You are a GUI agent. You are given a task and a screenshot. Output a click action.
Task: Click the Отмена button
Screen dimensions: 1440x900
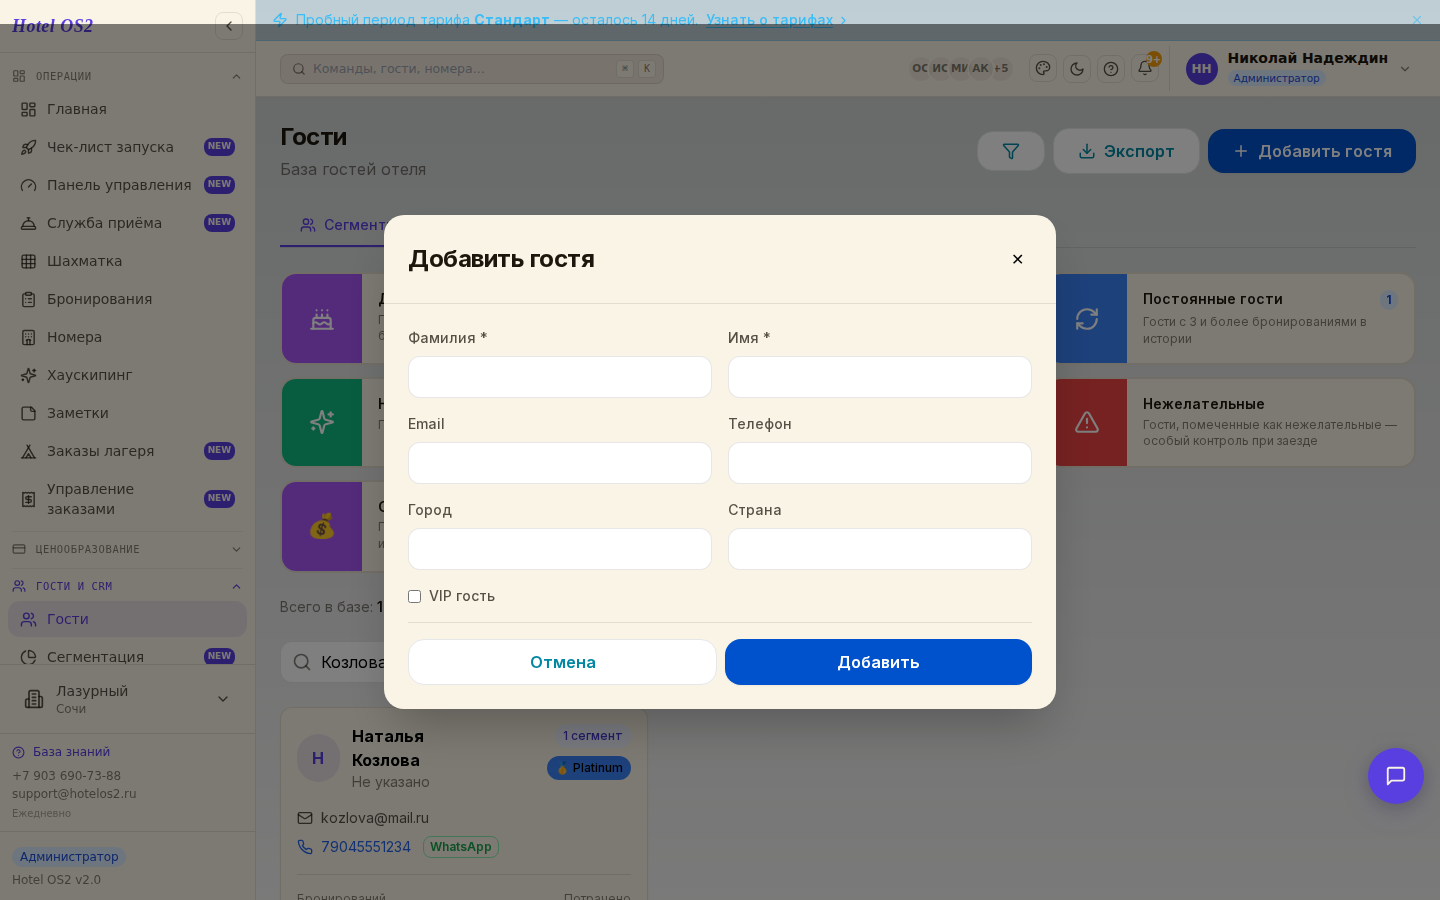point(562,662)
